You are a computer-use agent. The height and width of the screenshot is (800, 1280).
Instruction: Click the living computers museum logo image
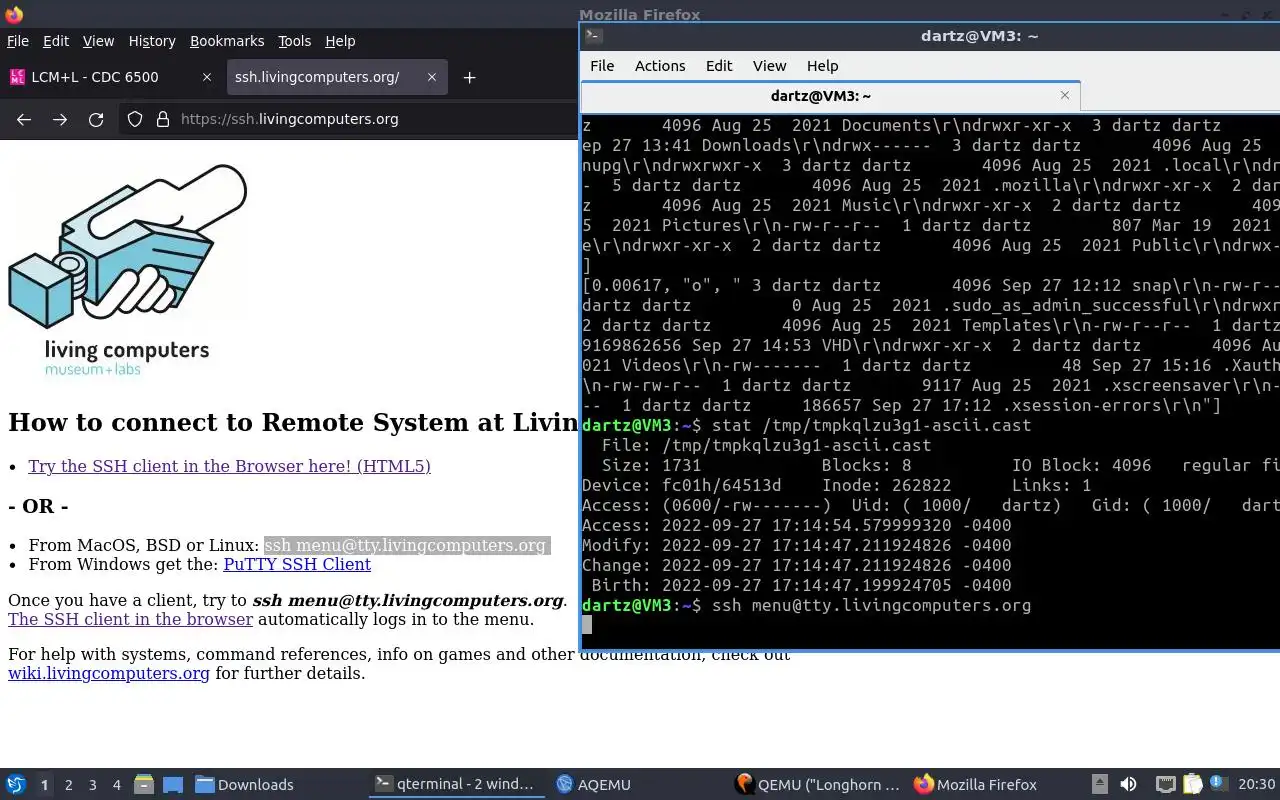(x=128, y=271)
